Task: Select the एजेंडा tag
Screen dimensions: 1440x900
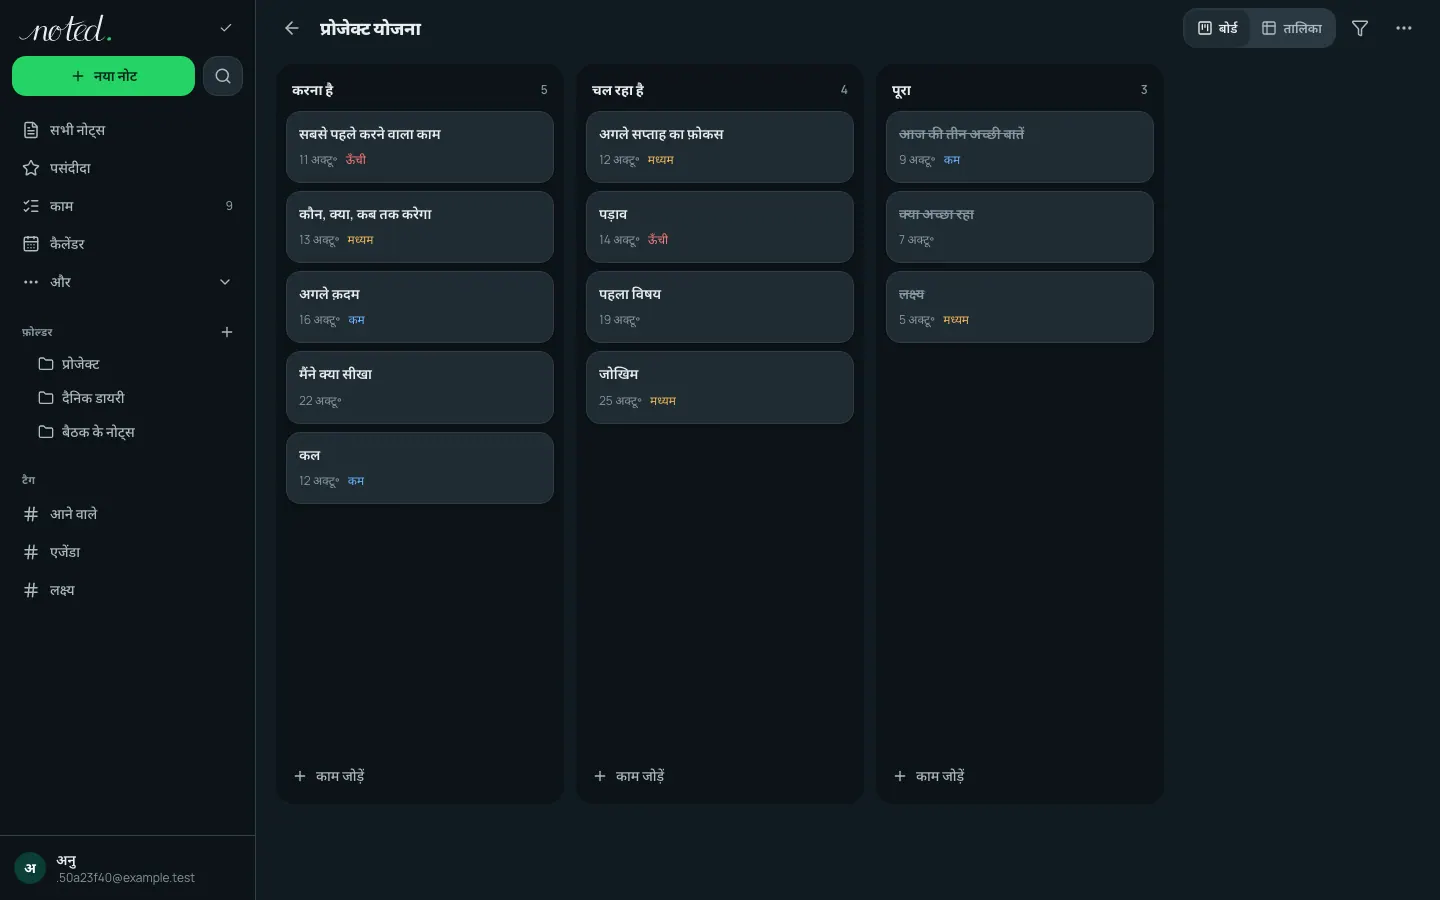Action: (127, 552)
